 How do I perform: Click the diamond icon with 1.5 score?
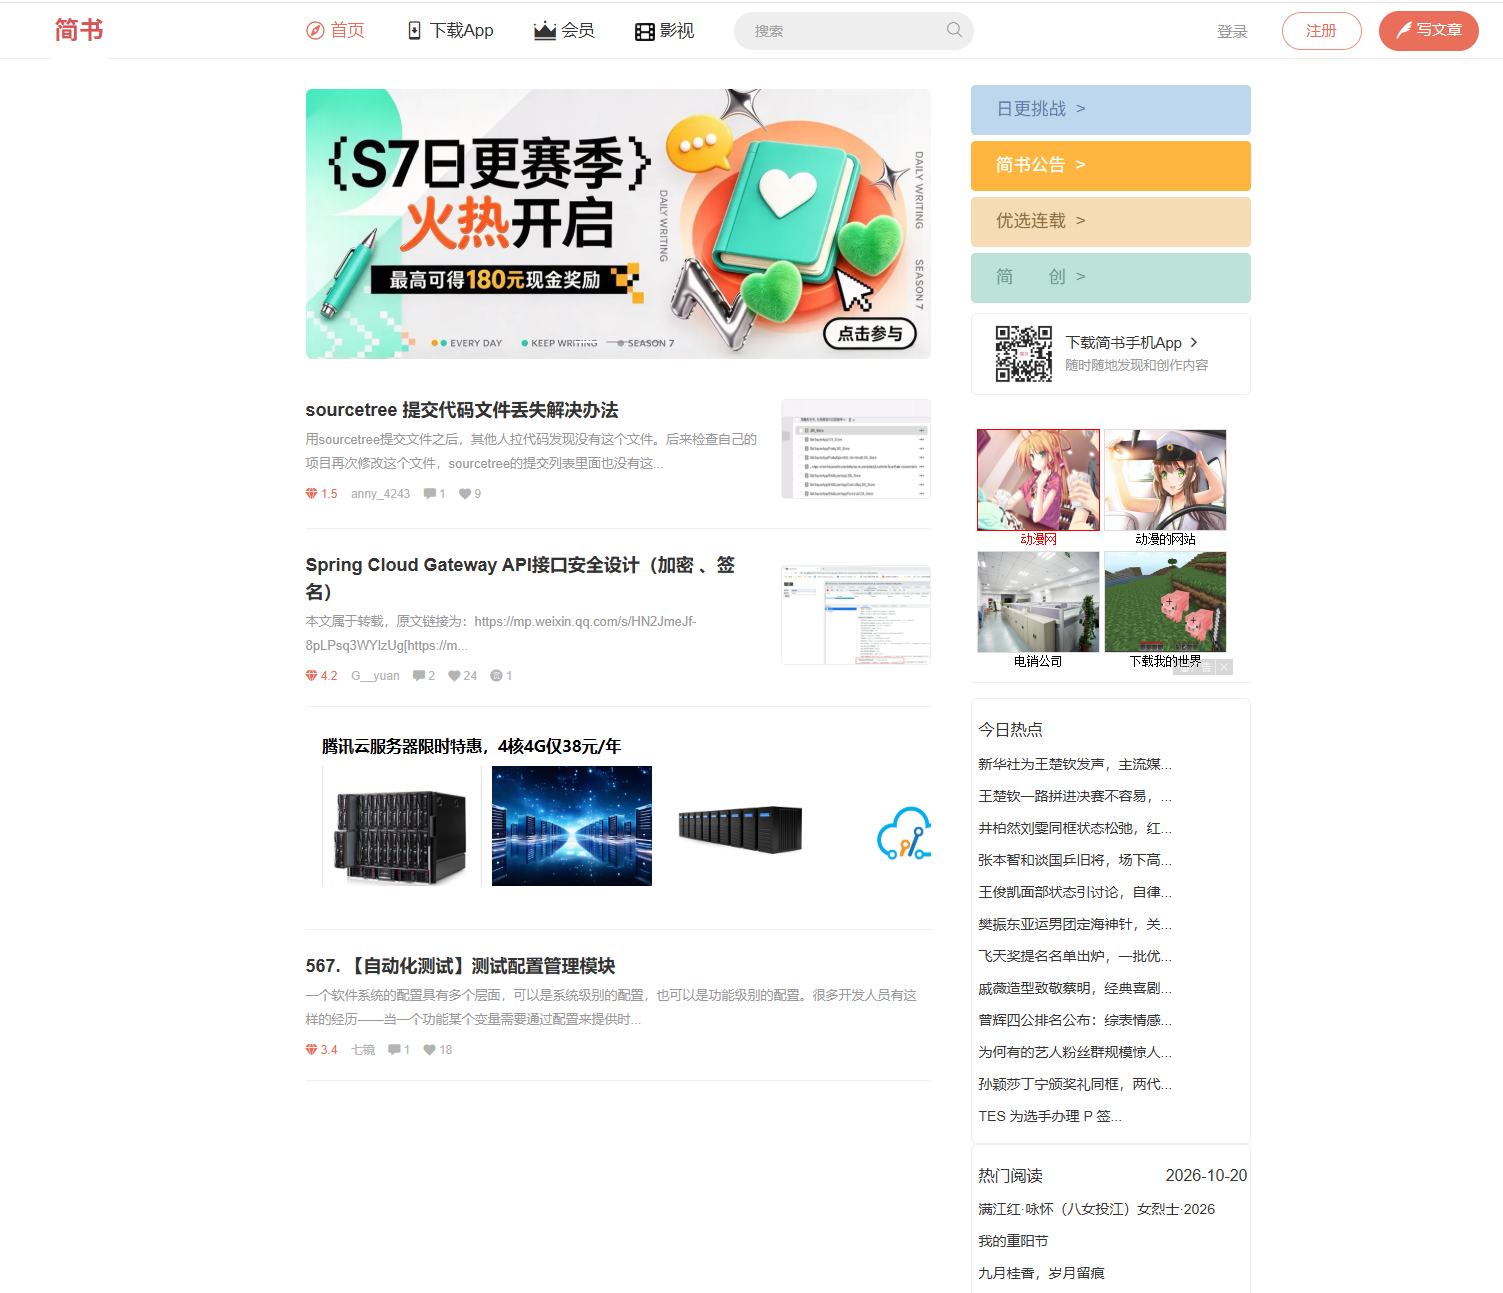pos(311,493)
